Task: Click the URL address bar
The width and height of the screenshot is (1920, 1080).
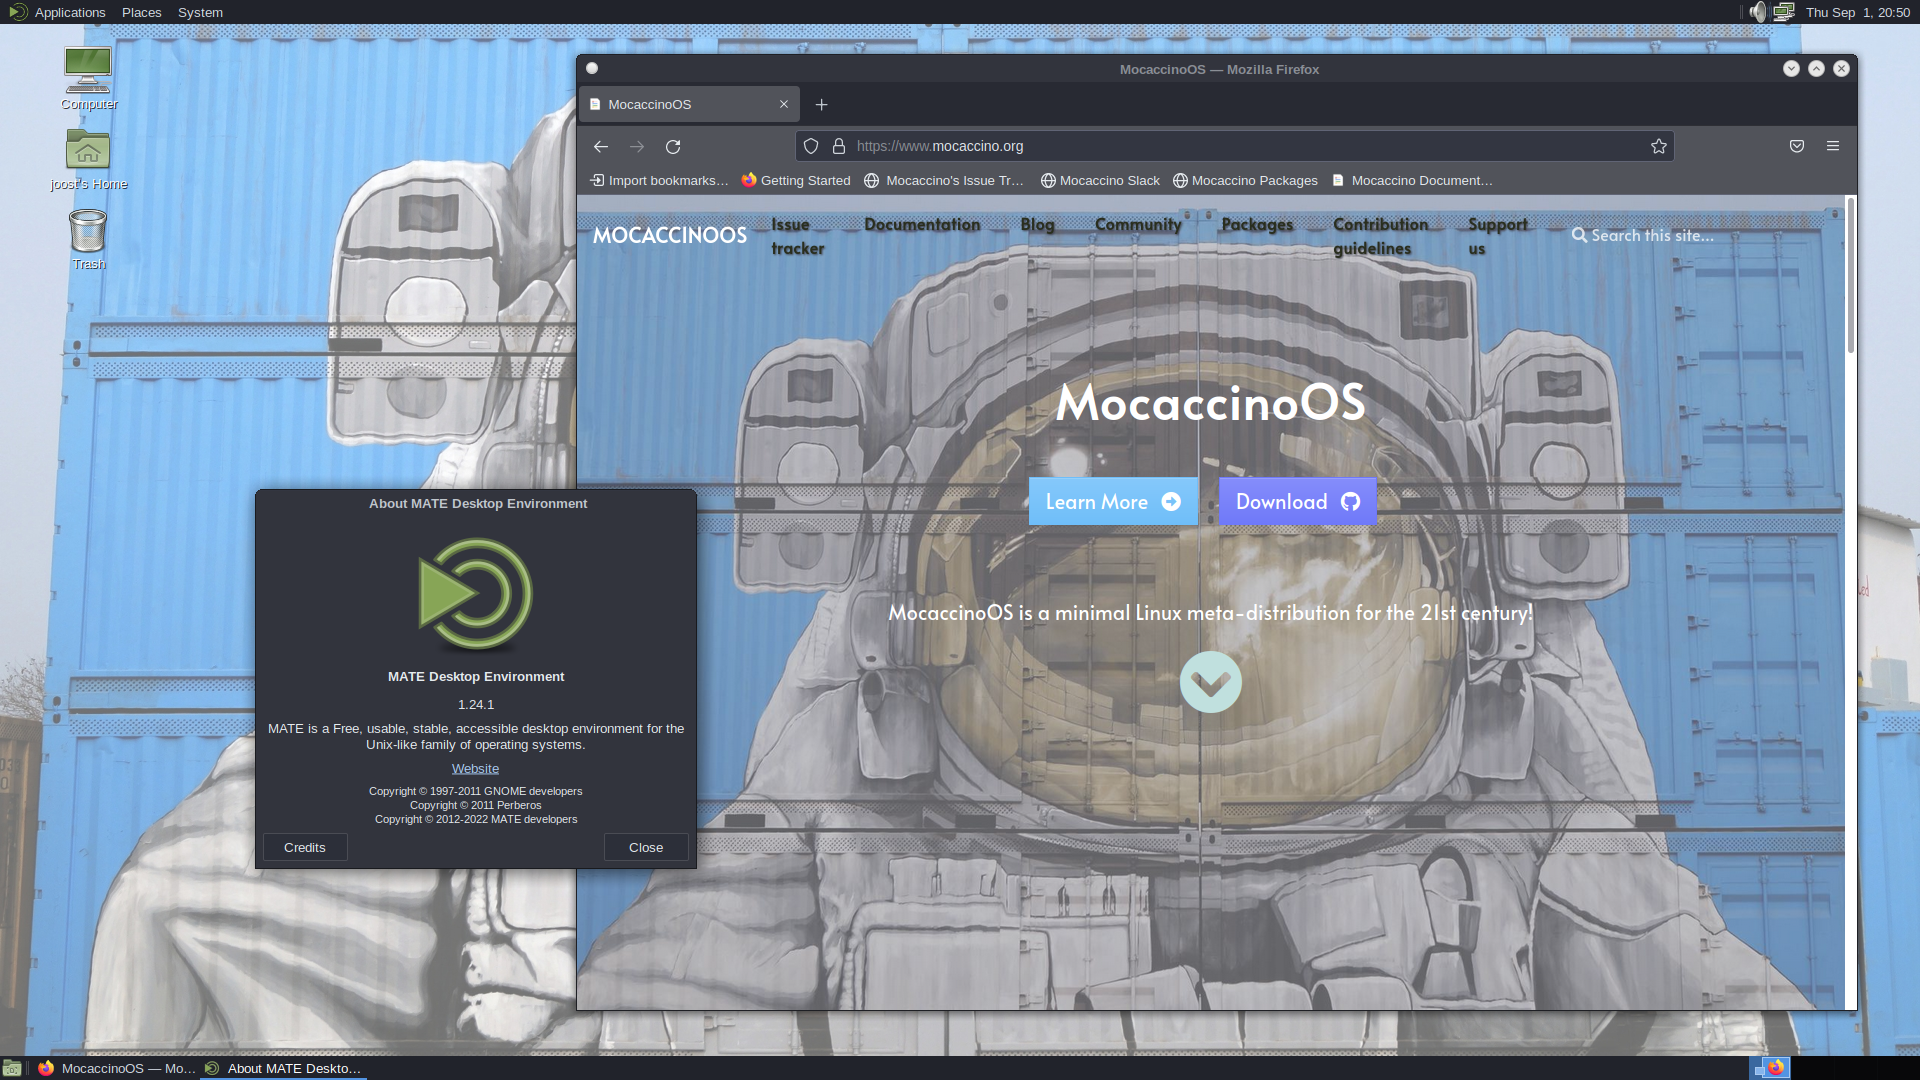Action: coord(1235,146)
